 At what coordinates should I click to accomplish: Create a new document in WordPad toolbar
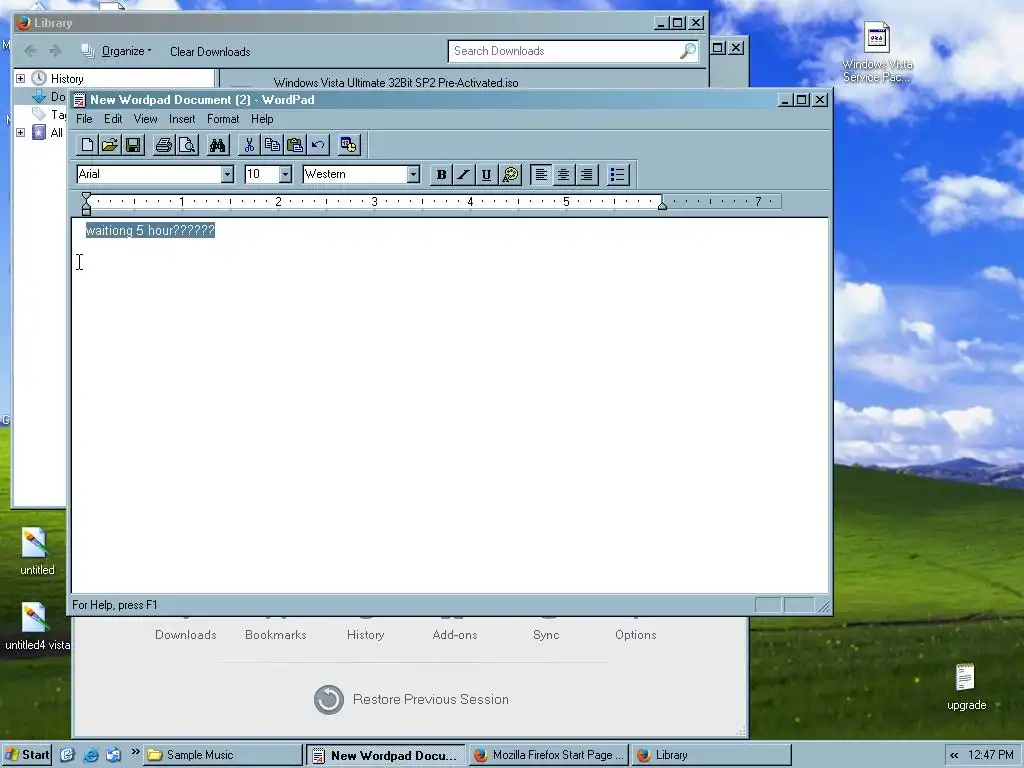(x=87, y=145)
